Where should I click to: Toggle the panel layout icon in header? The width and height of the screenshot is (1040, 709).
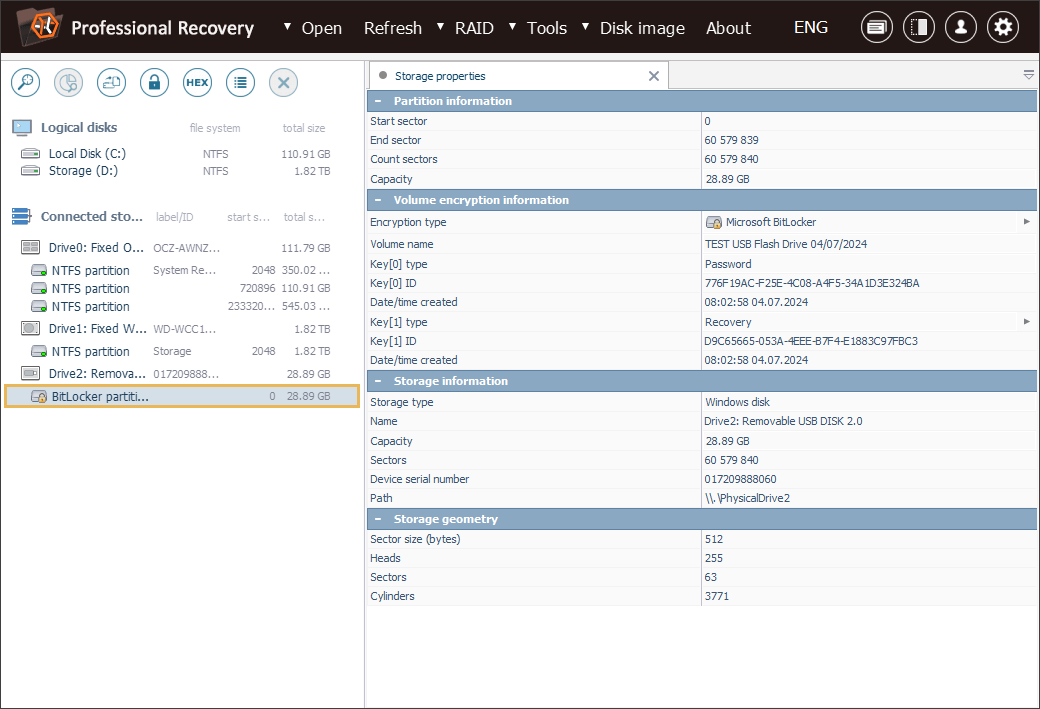pyautogui.click(x=919, y=27)
